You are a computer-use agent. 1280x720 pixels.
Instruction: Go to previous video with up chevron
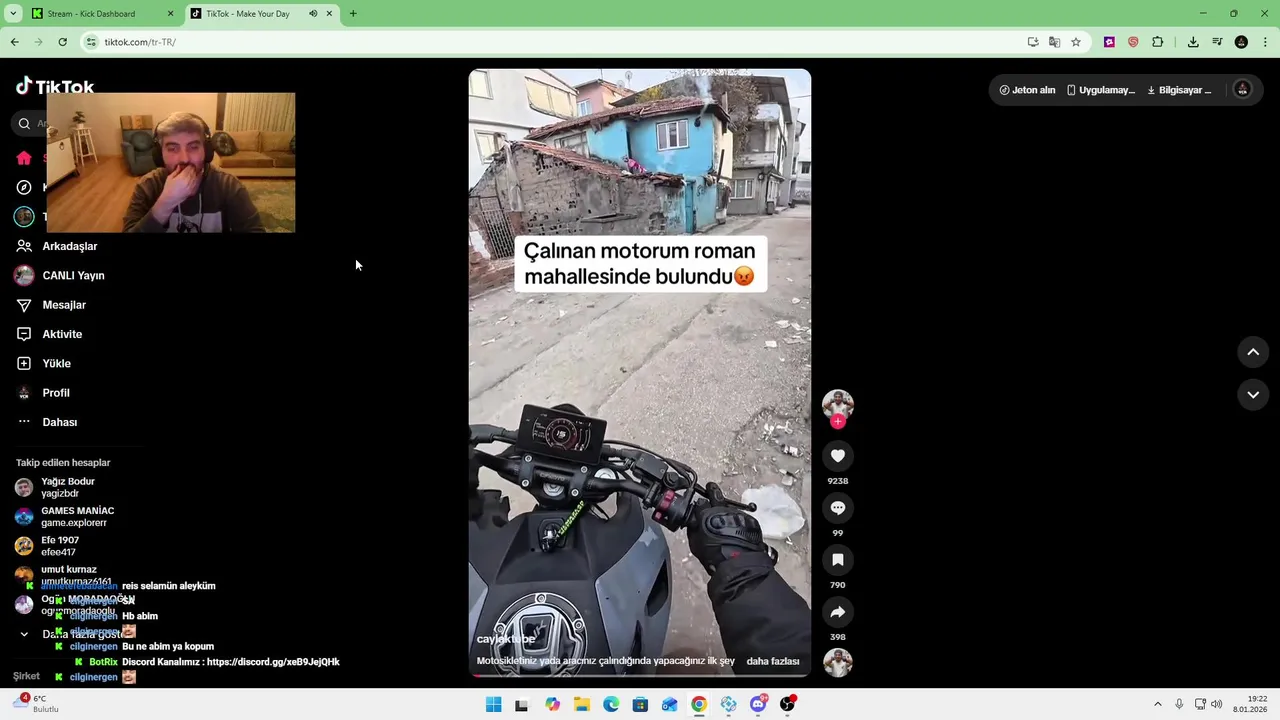click(1253, 352)
